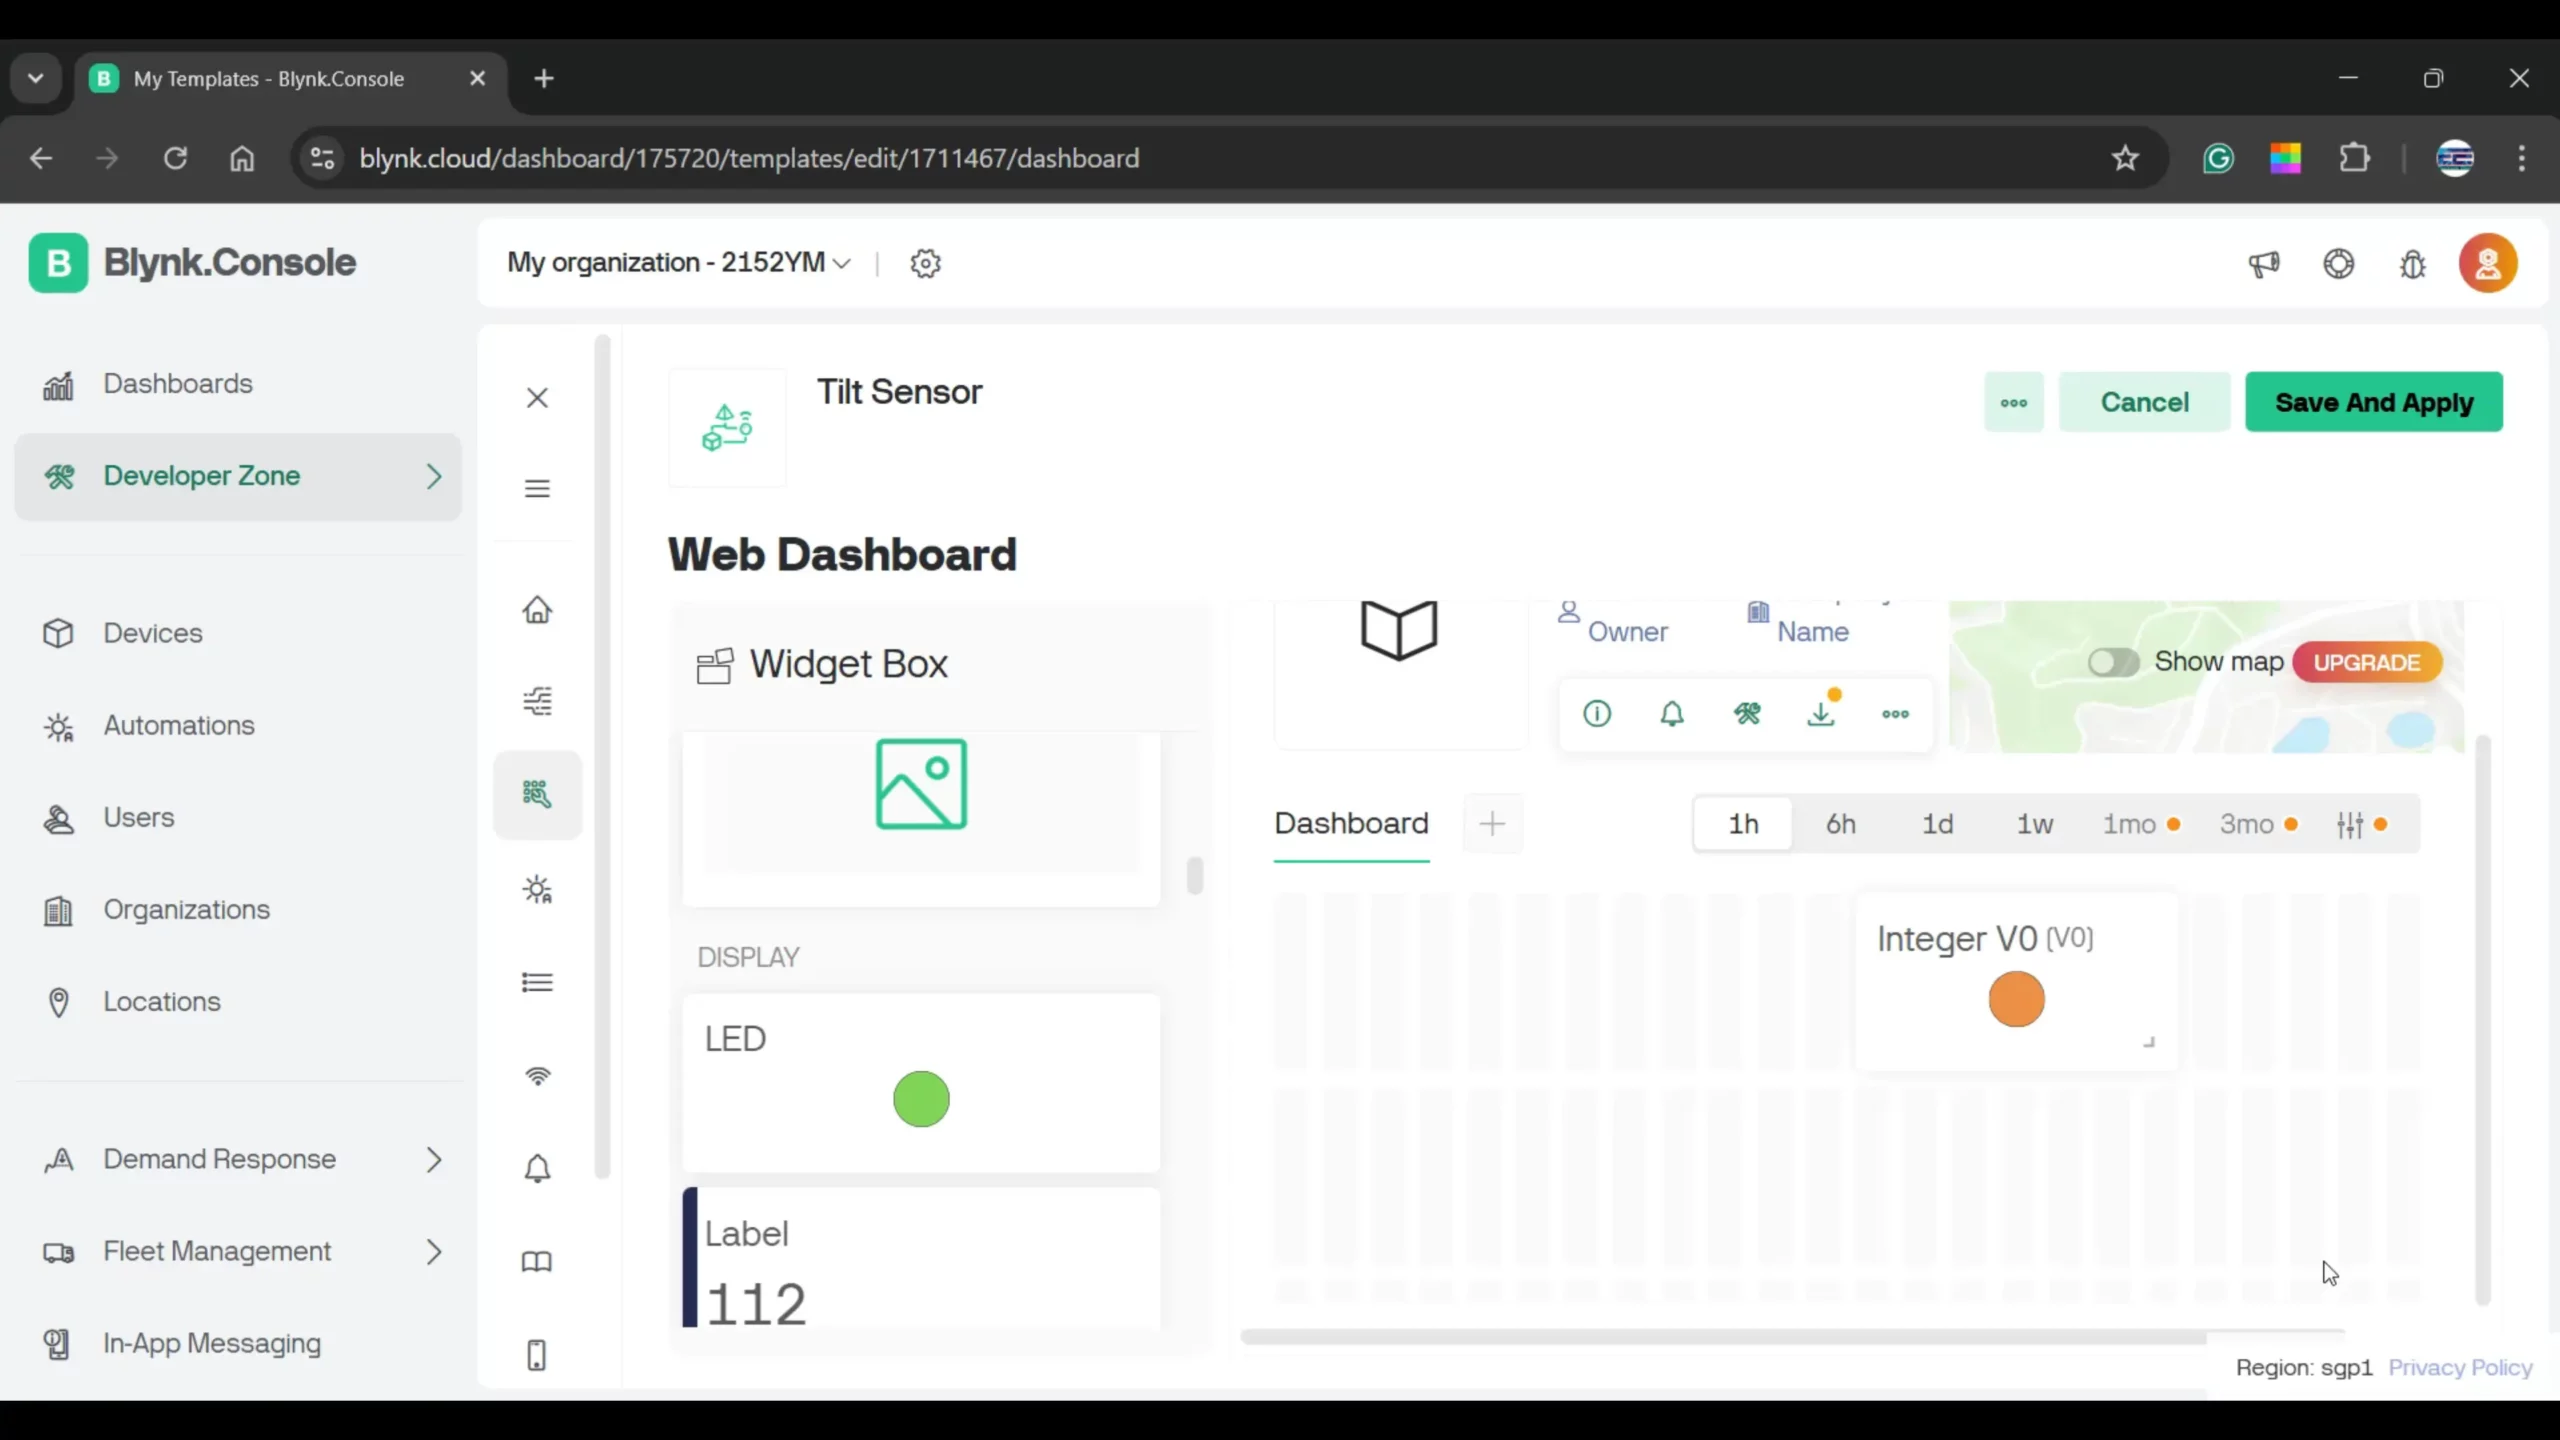Click the bug report icon
The width and height of the screenshot is (2560, 1440).
click(2413, 264)
